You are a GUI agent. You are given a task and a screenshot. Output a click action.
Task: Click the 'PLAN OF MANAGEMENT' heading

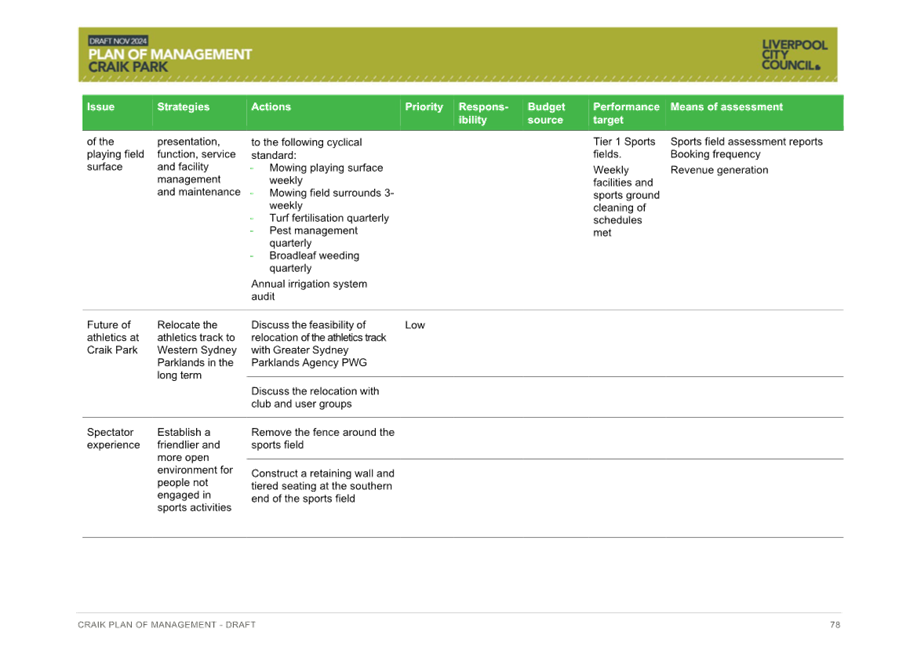pos(170,54)
